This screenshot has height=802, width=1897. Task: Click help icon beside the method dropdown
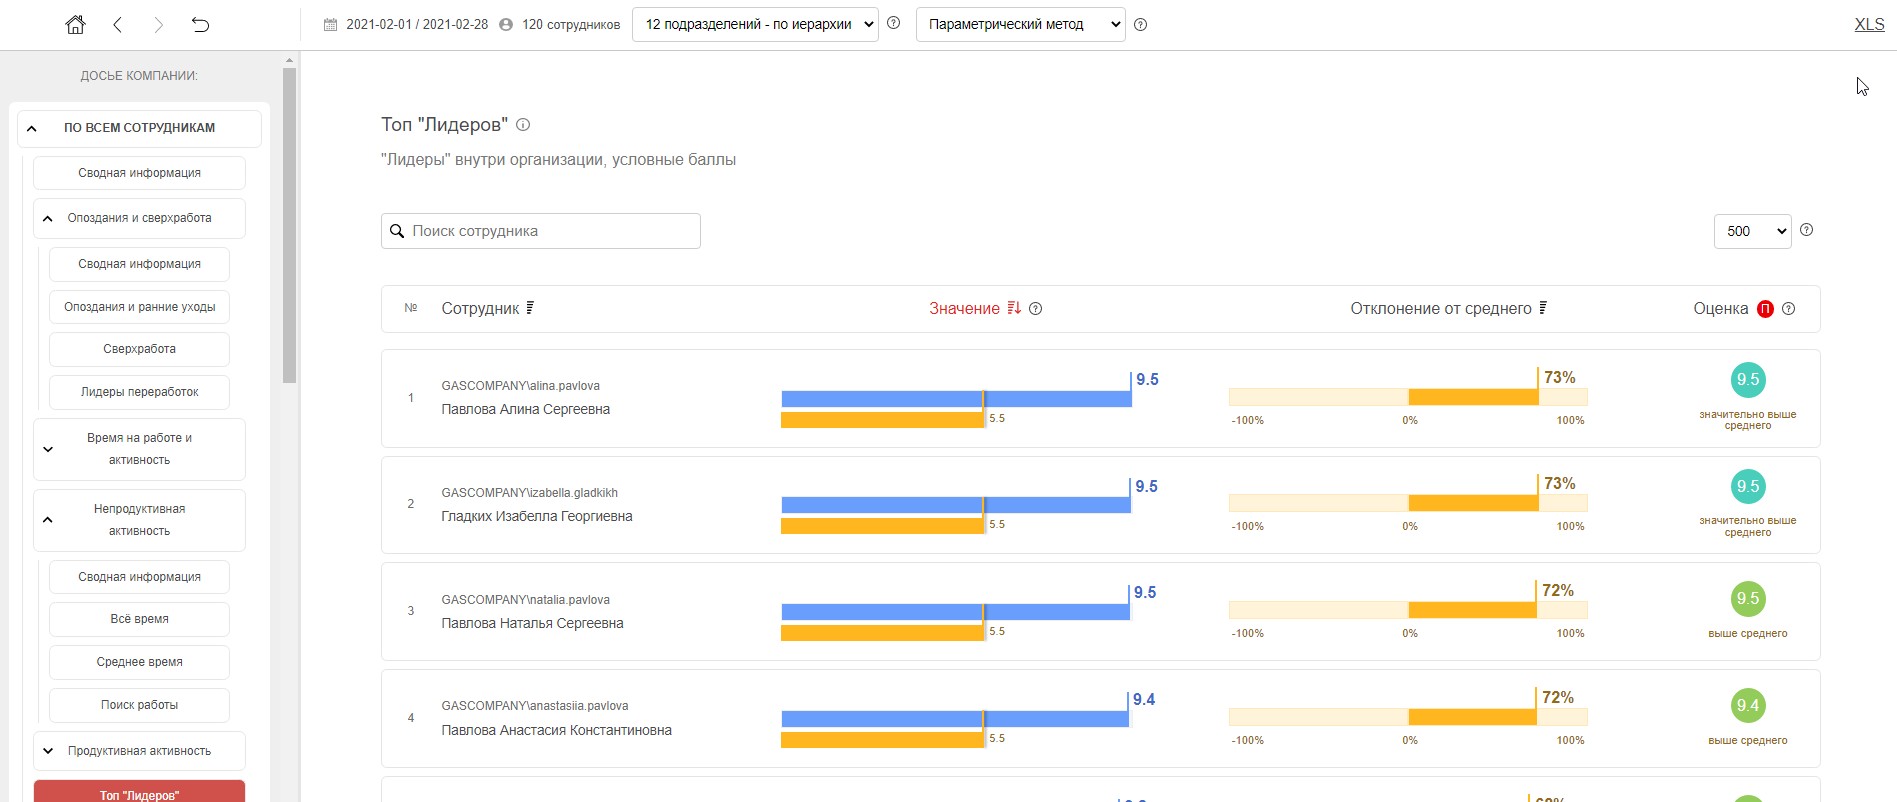[1141, 25]
